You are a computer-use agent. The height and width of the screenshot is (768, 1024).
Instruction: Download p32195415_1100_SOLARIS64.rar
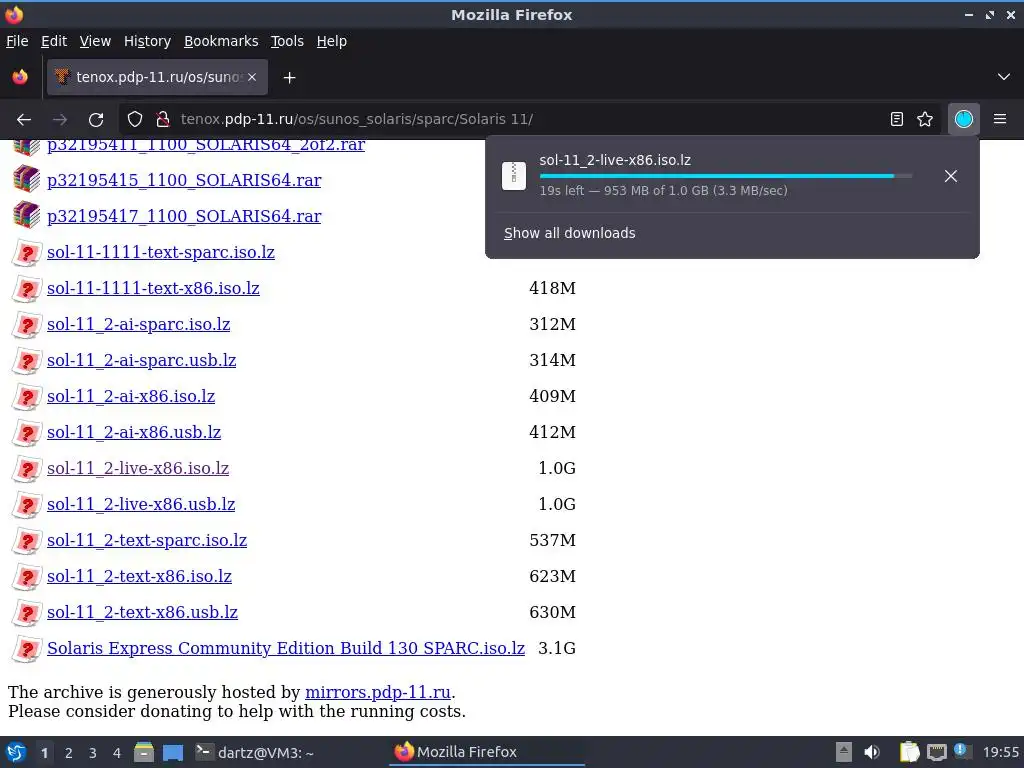point(184,180)
